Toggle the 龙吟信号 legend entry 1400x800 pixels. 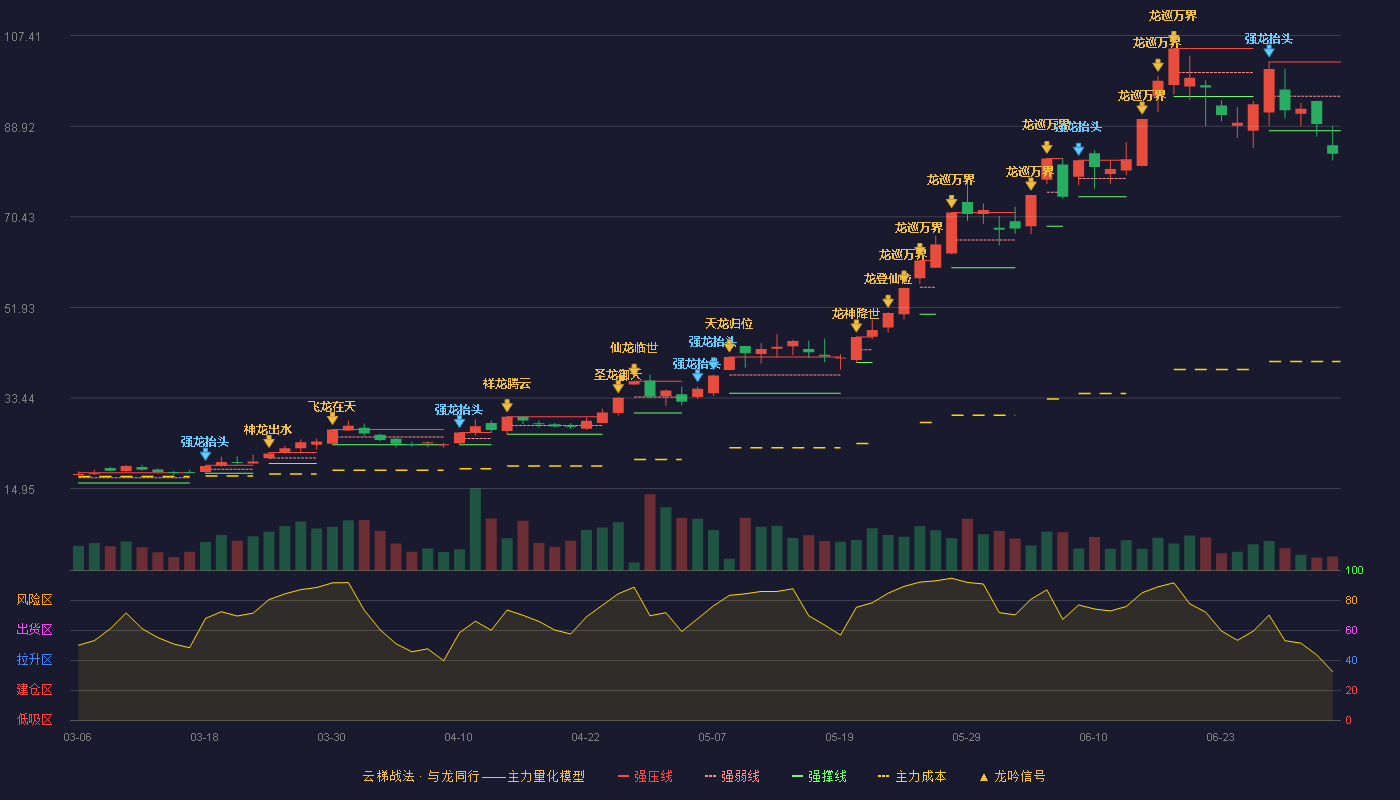[x=1012, y=776]
